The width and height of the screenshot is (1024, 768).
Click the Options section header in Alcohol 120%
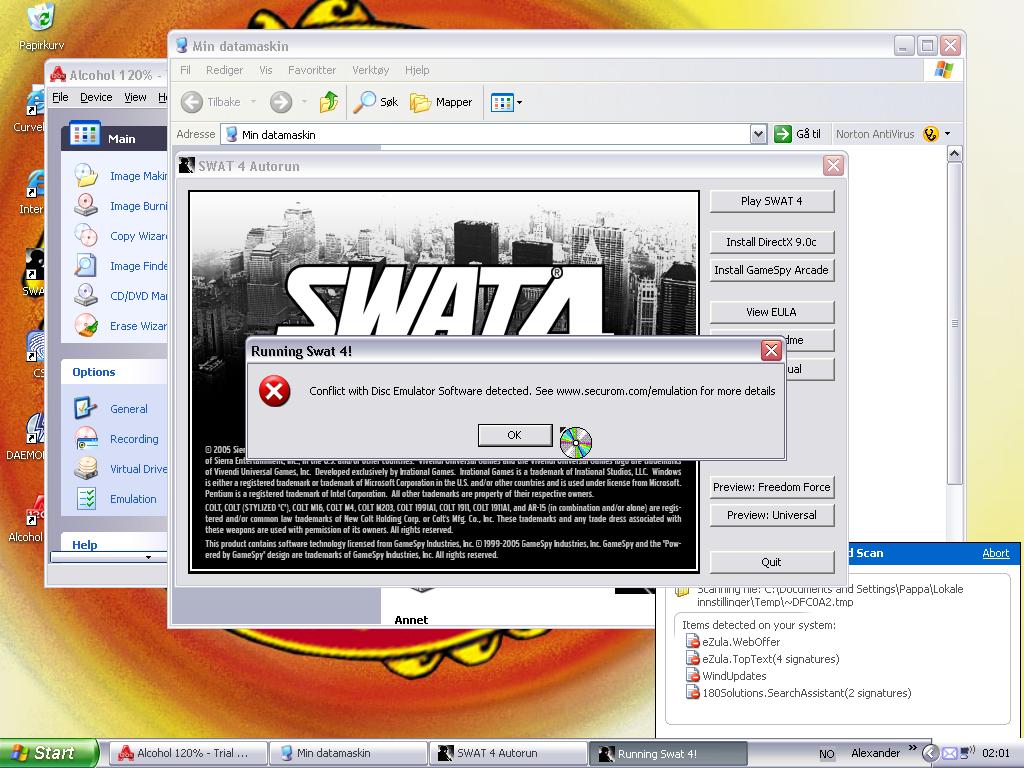(x=93, y=372)
